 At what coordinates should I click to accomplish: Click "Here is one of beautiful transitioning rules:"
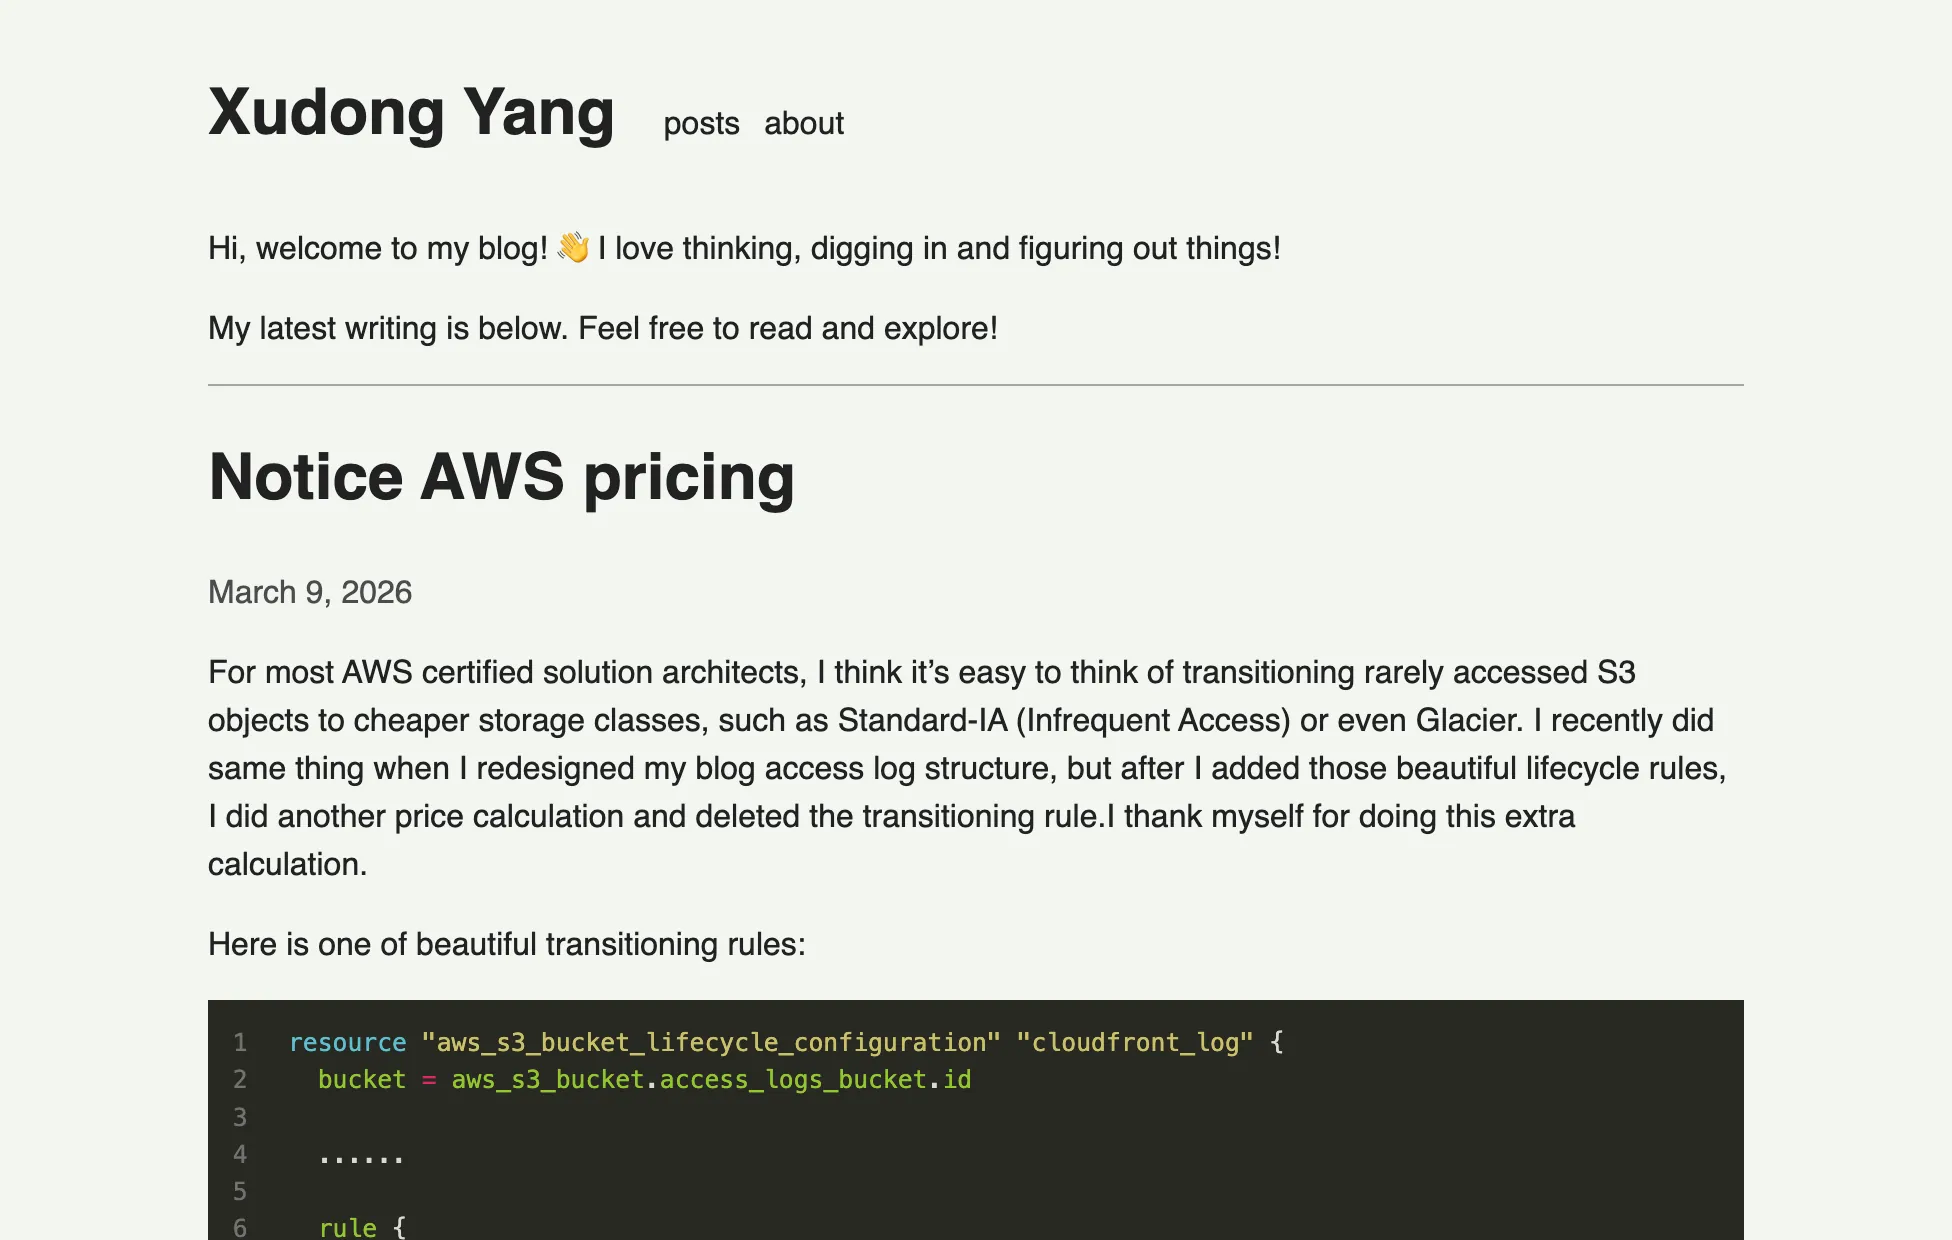click(506, 944)
